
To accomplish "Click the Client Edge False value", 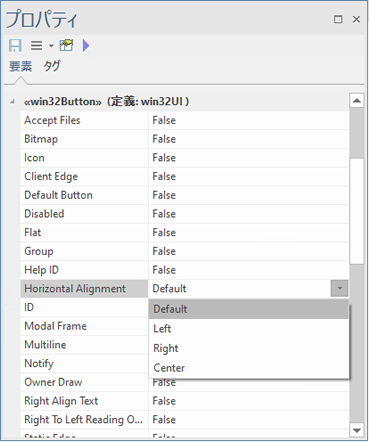I will tap(164, 176).
